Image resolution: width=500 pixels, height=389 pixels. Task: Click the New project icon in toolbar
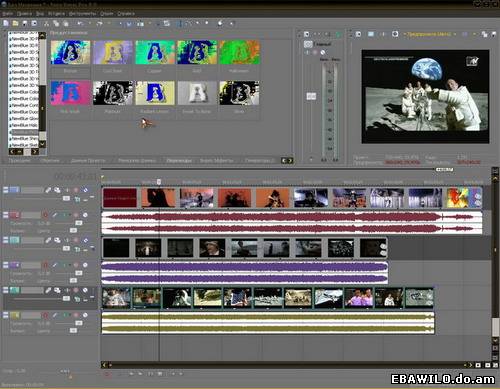(x=6, y=23)
